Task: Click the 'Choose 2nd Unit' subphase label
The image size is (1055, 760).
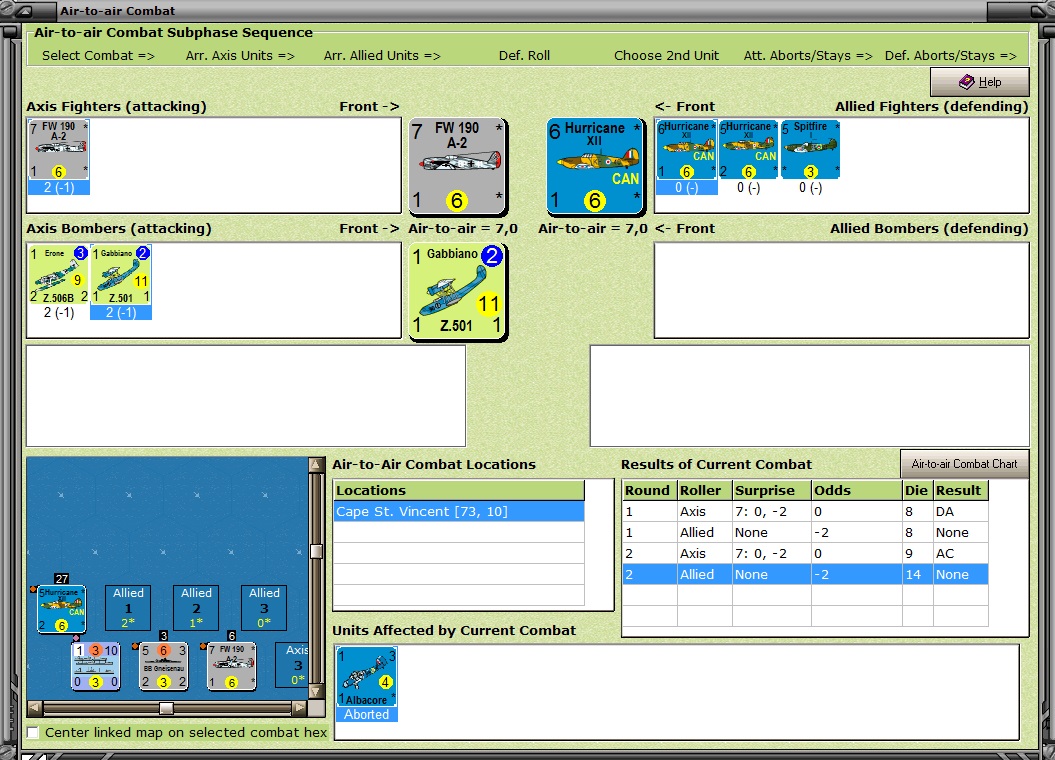Action: pyautogui.click(x=666, y=56)
